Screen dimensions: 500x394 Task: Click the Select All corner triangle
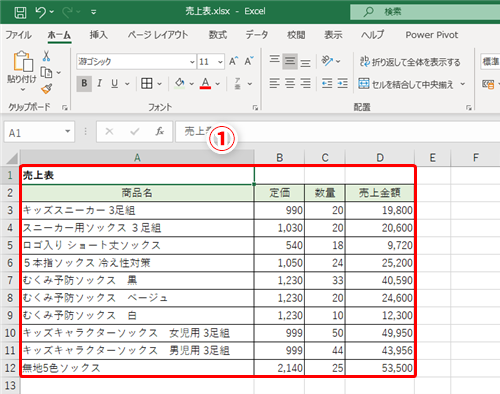(x=12, y=157)
